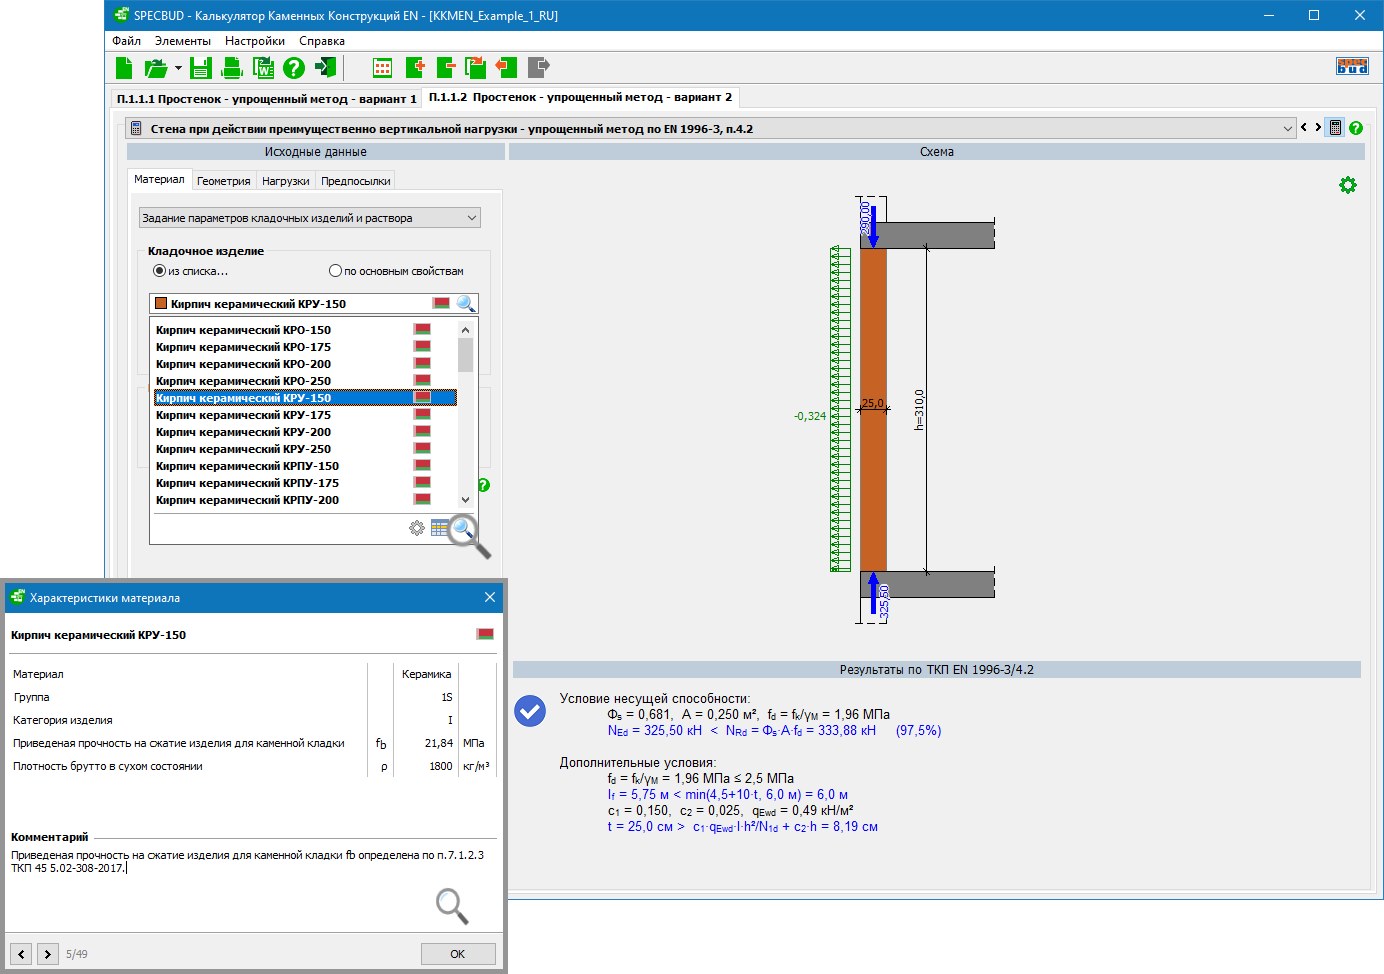Open 'Задание параметров кладочных изделий' dropdown
This screenshot has width=1384, height=974.
309,218
